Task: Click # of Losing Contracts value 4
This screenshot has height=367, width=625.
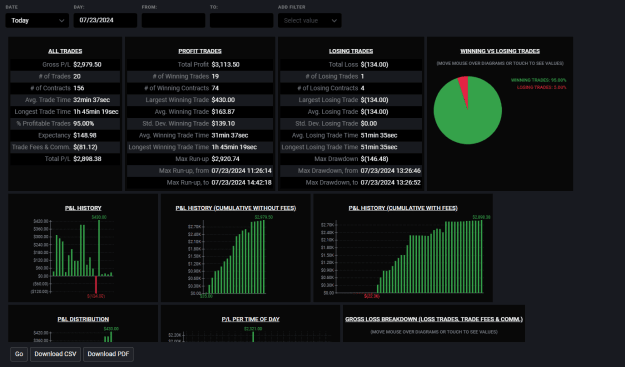Action: tap(363, 88)
